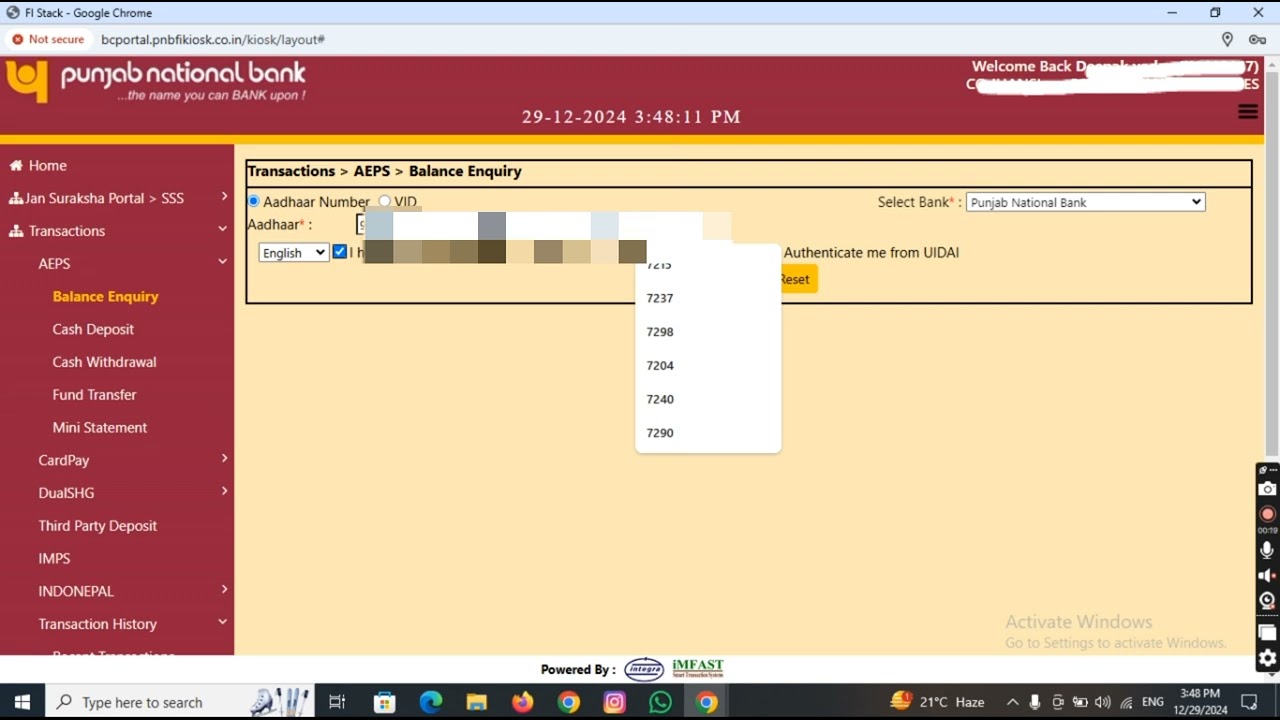Viewport: 1280px width, 720px height.
Task: Go to Cash Withdrawal
Action: pos(104,362)
